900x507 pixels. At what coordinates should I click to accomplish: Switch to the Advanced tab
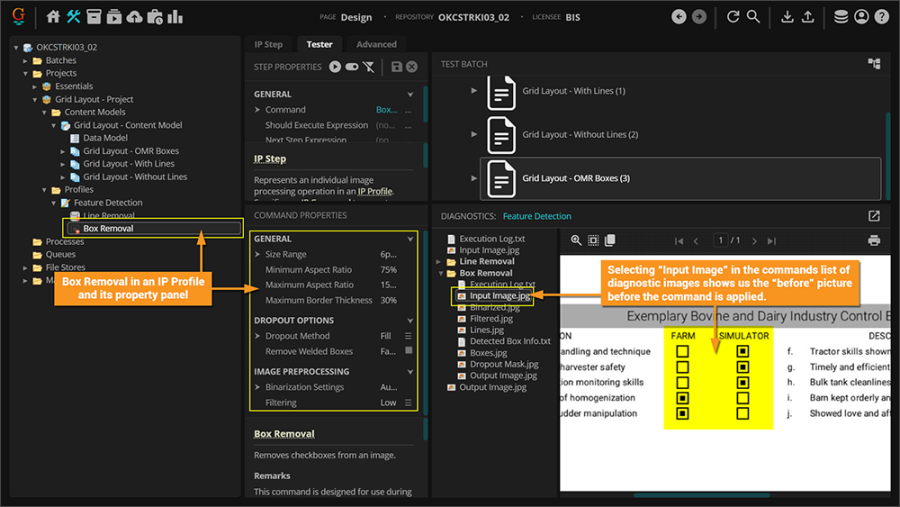point(376,44)
